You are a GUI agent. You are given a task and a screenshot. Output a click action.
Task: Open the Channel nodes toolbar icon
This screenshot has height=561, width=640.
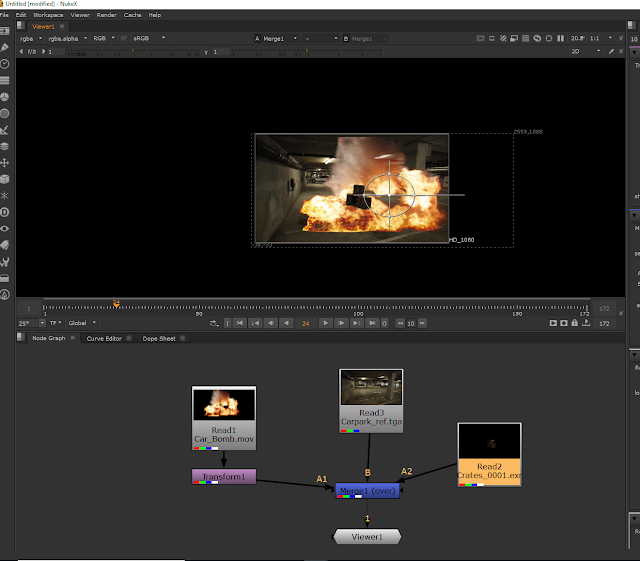(5, 79)
